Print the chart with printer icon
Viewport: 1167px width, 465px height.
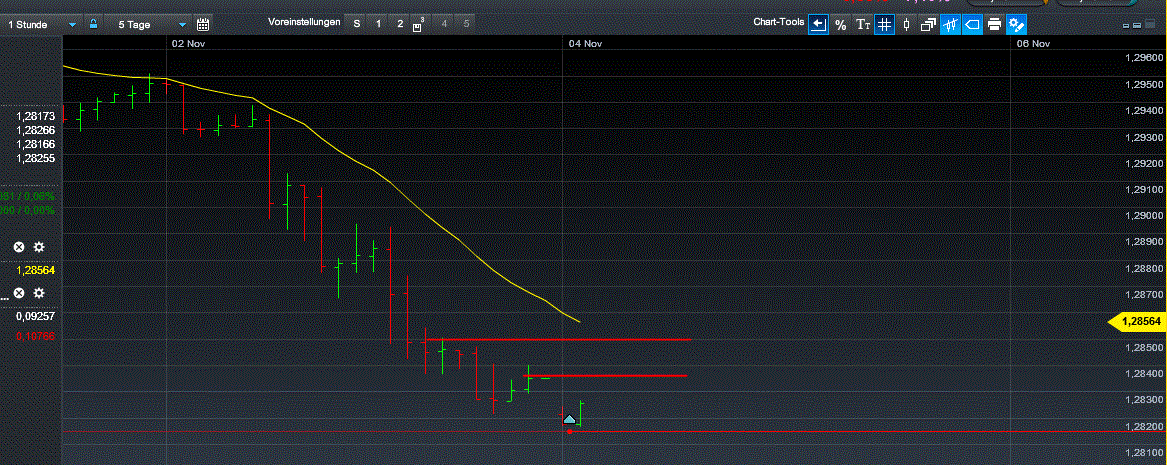(994, 25)
